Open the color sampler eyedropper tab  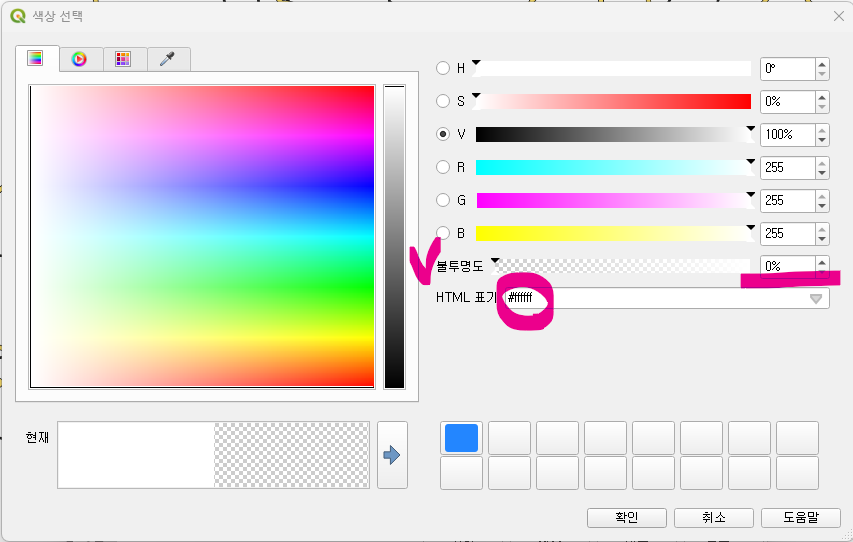pos(168,59)
